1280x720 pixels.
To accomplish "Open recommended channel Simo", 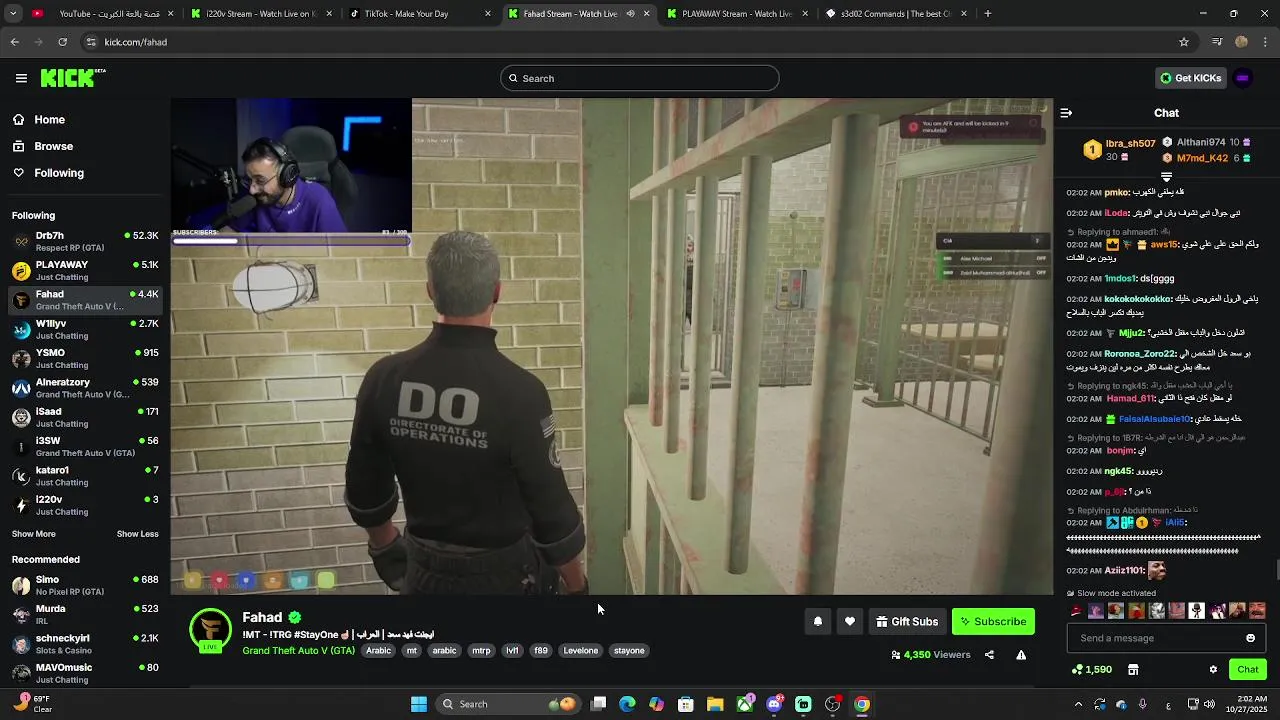I will point(85,585).
